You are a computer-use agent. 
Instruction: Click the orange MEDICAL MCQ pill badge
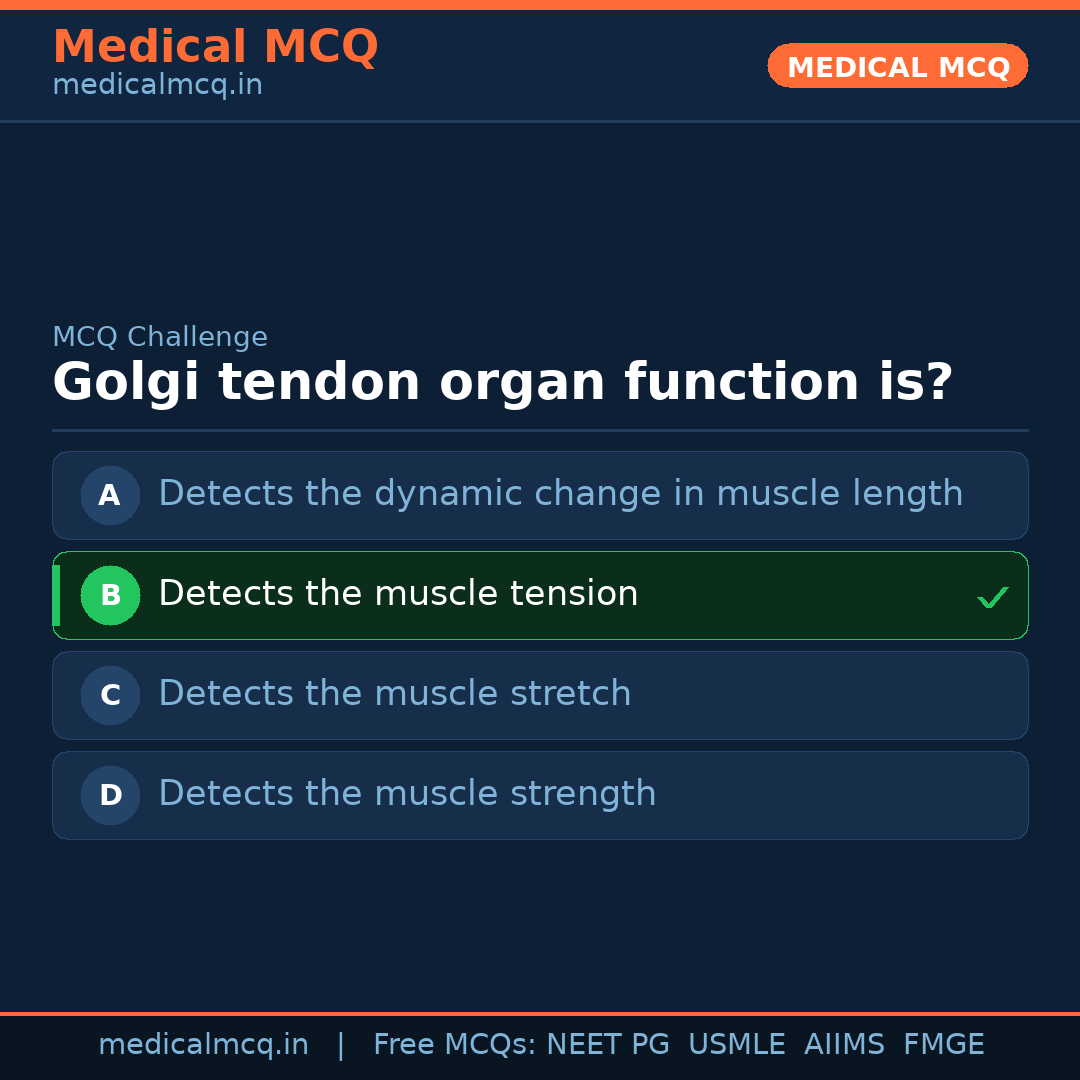(897, 66)
